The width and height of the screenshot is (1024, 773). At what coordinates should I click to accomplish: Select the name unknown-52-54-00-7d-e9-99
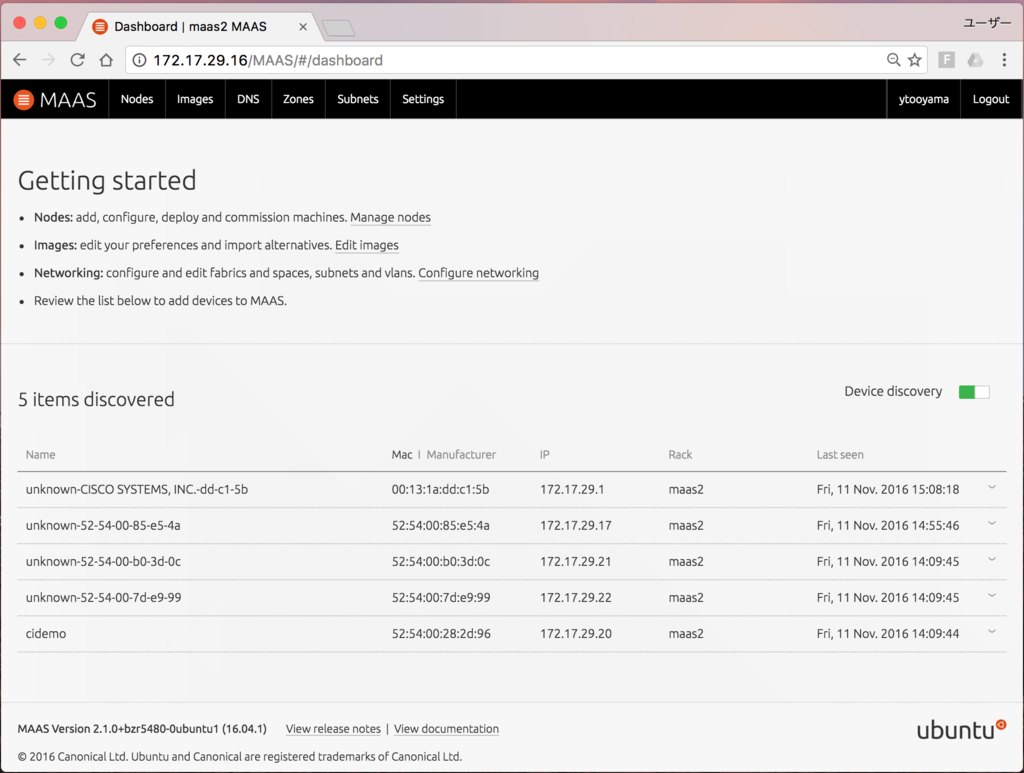point(103,597)
